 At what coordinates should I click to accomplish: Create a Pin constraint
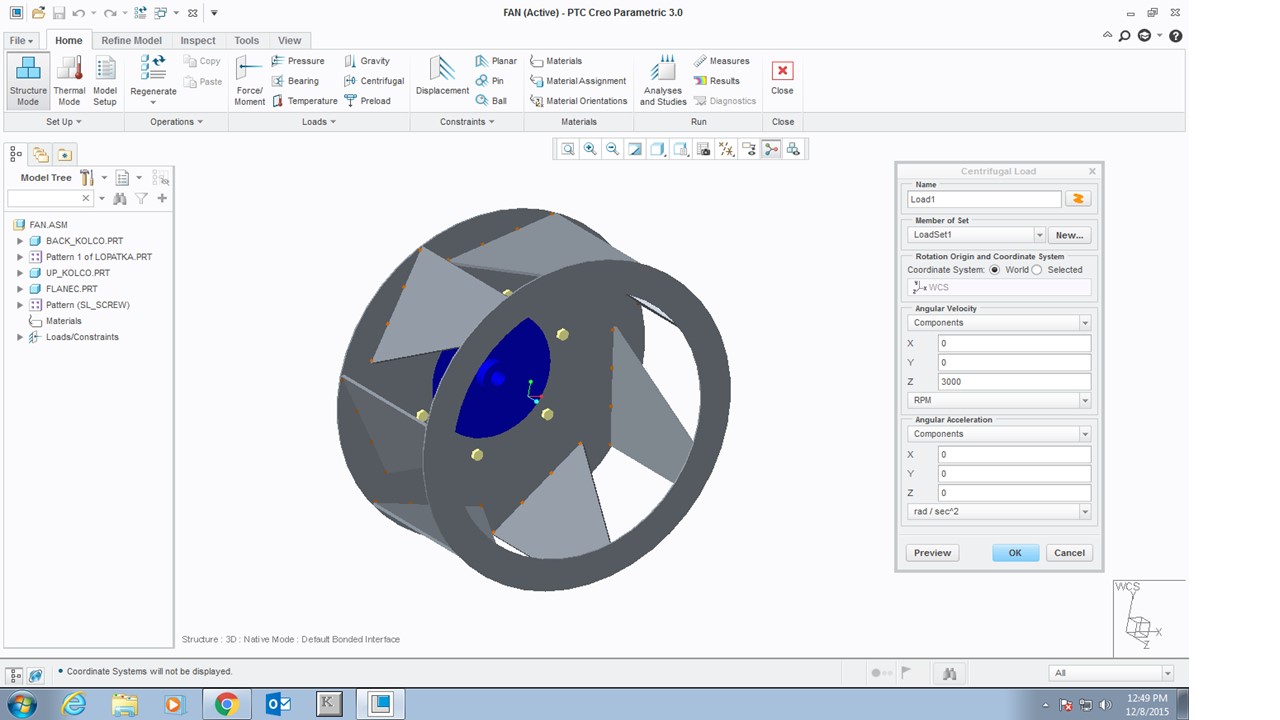click(490, 81)
